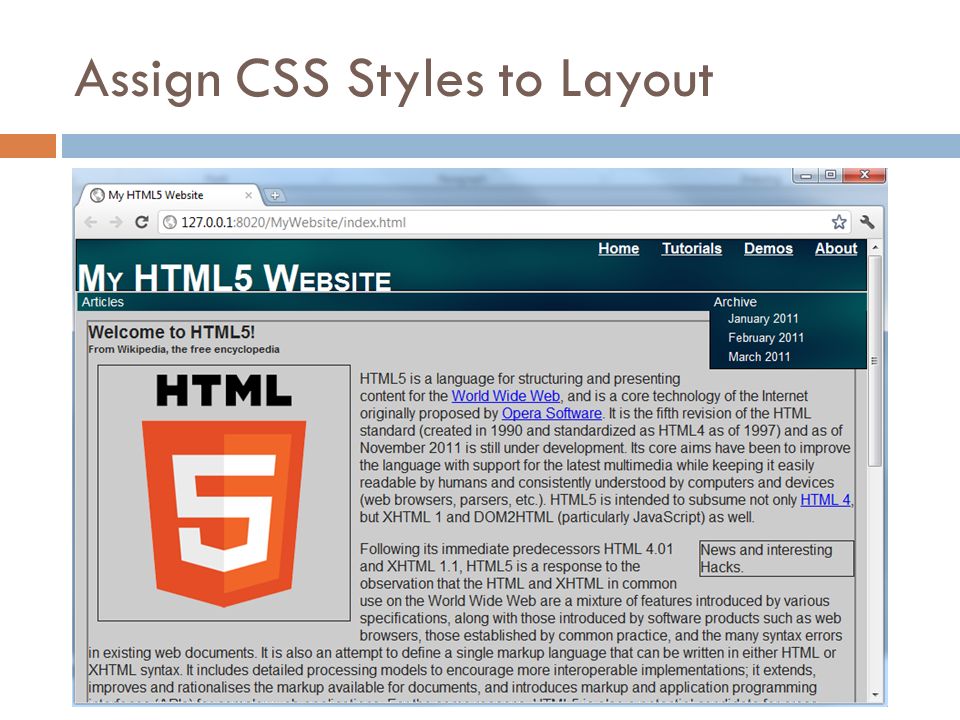Click the browser back arrow
The image size is (960, 720).
pyautogui.click(x=91, y=222)
